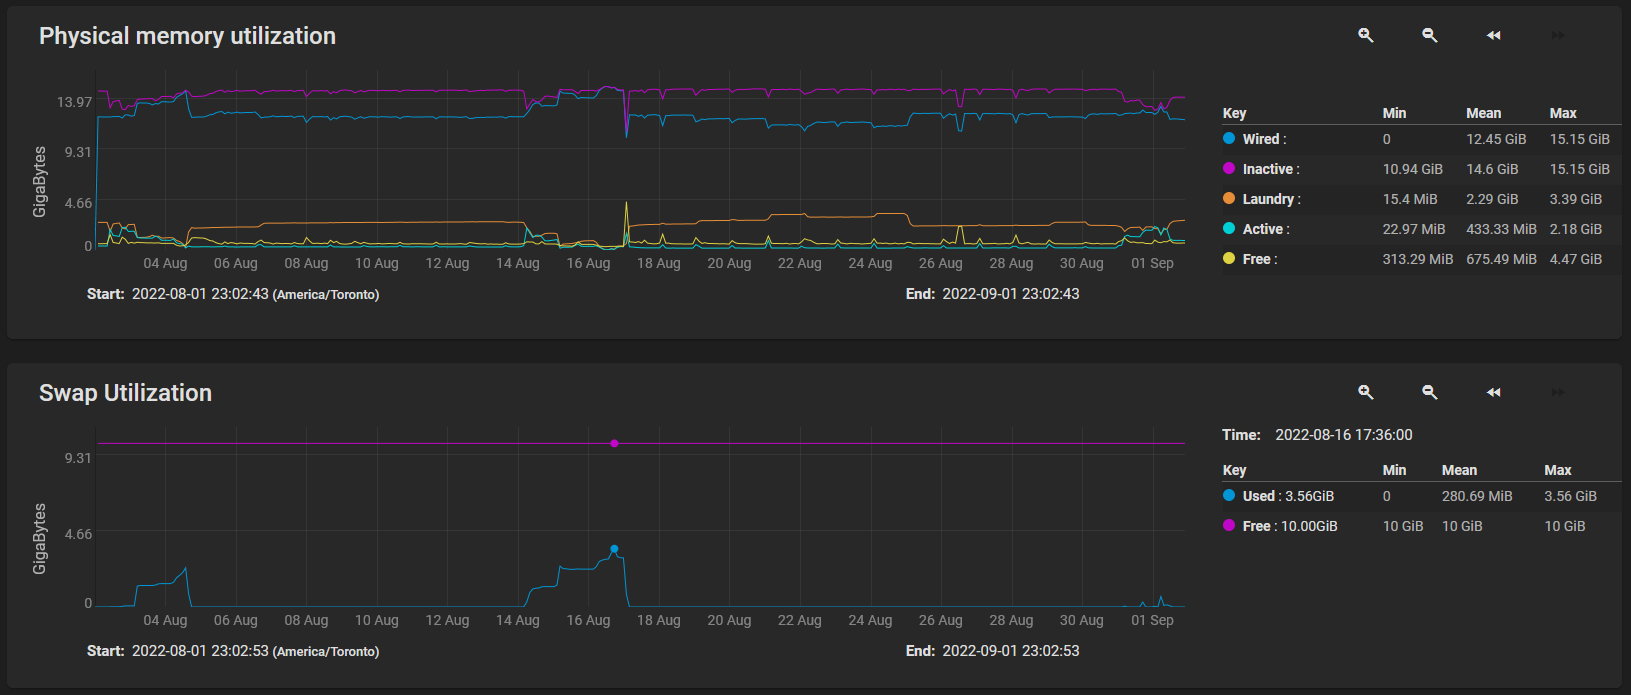Image resolution: width=1631 pixels, height=695 pixels.
Task: Click the yellow spike near 17 Aug
Action: coord(626,206)
